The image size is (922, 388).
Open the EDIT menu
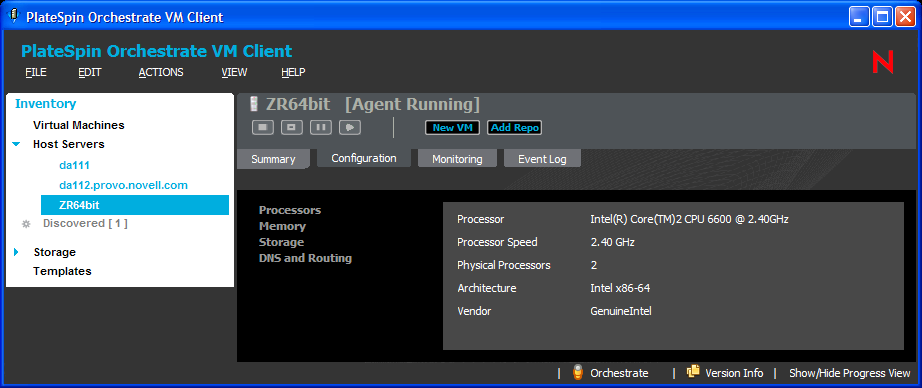click(90, 72)
